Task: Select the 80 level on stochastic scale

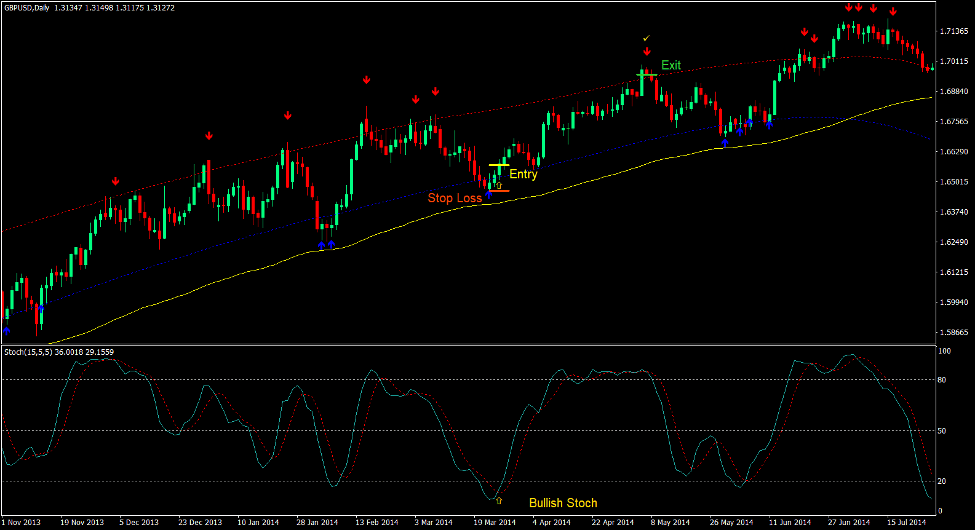Action: 945,380
